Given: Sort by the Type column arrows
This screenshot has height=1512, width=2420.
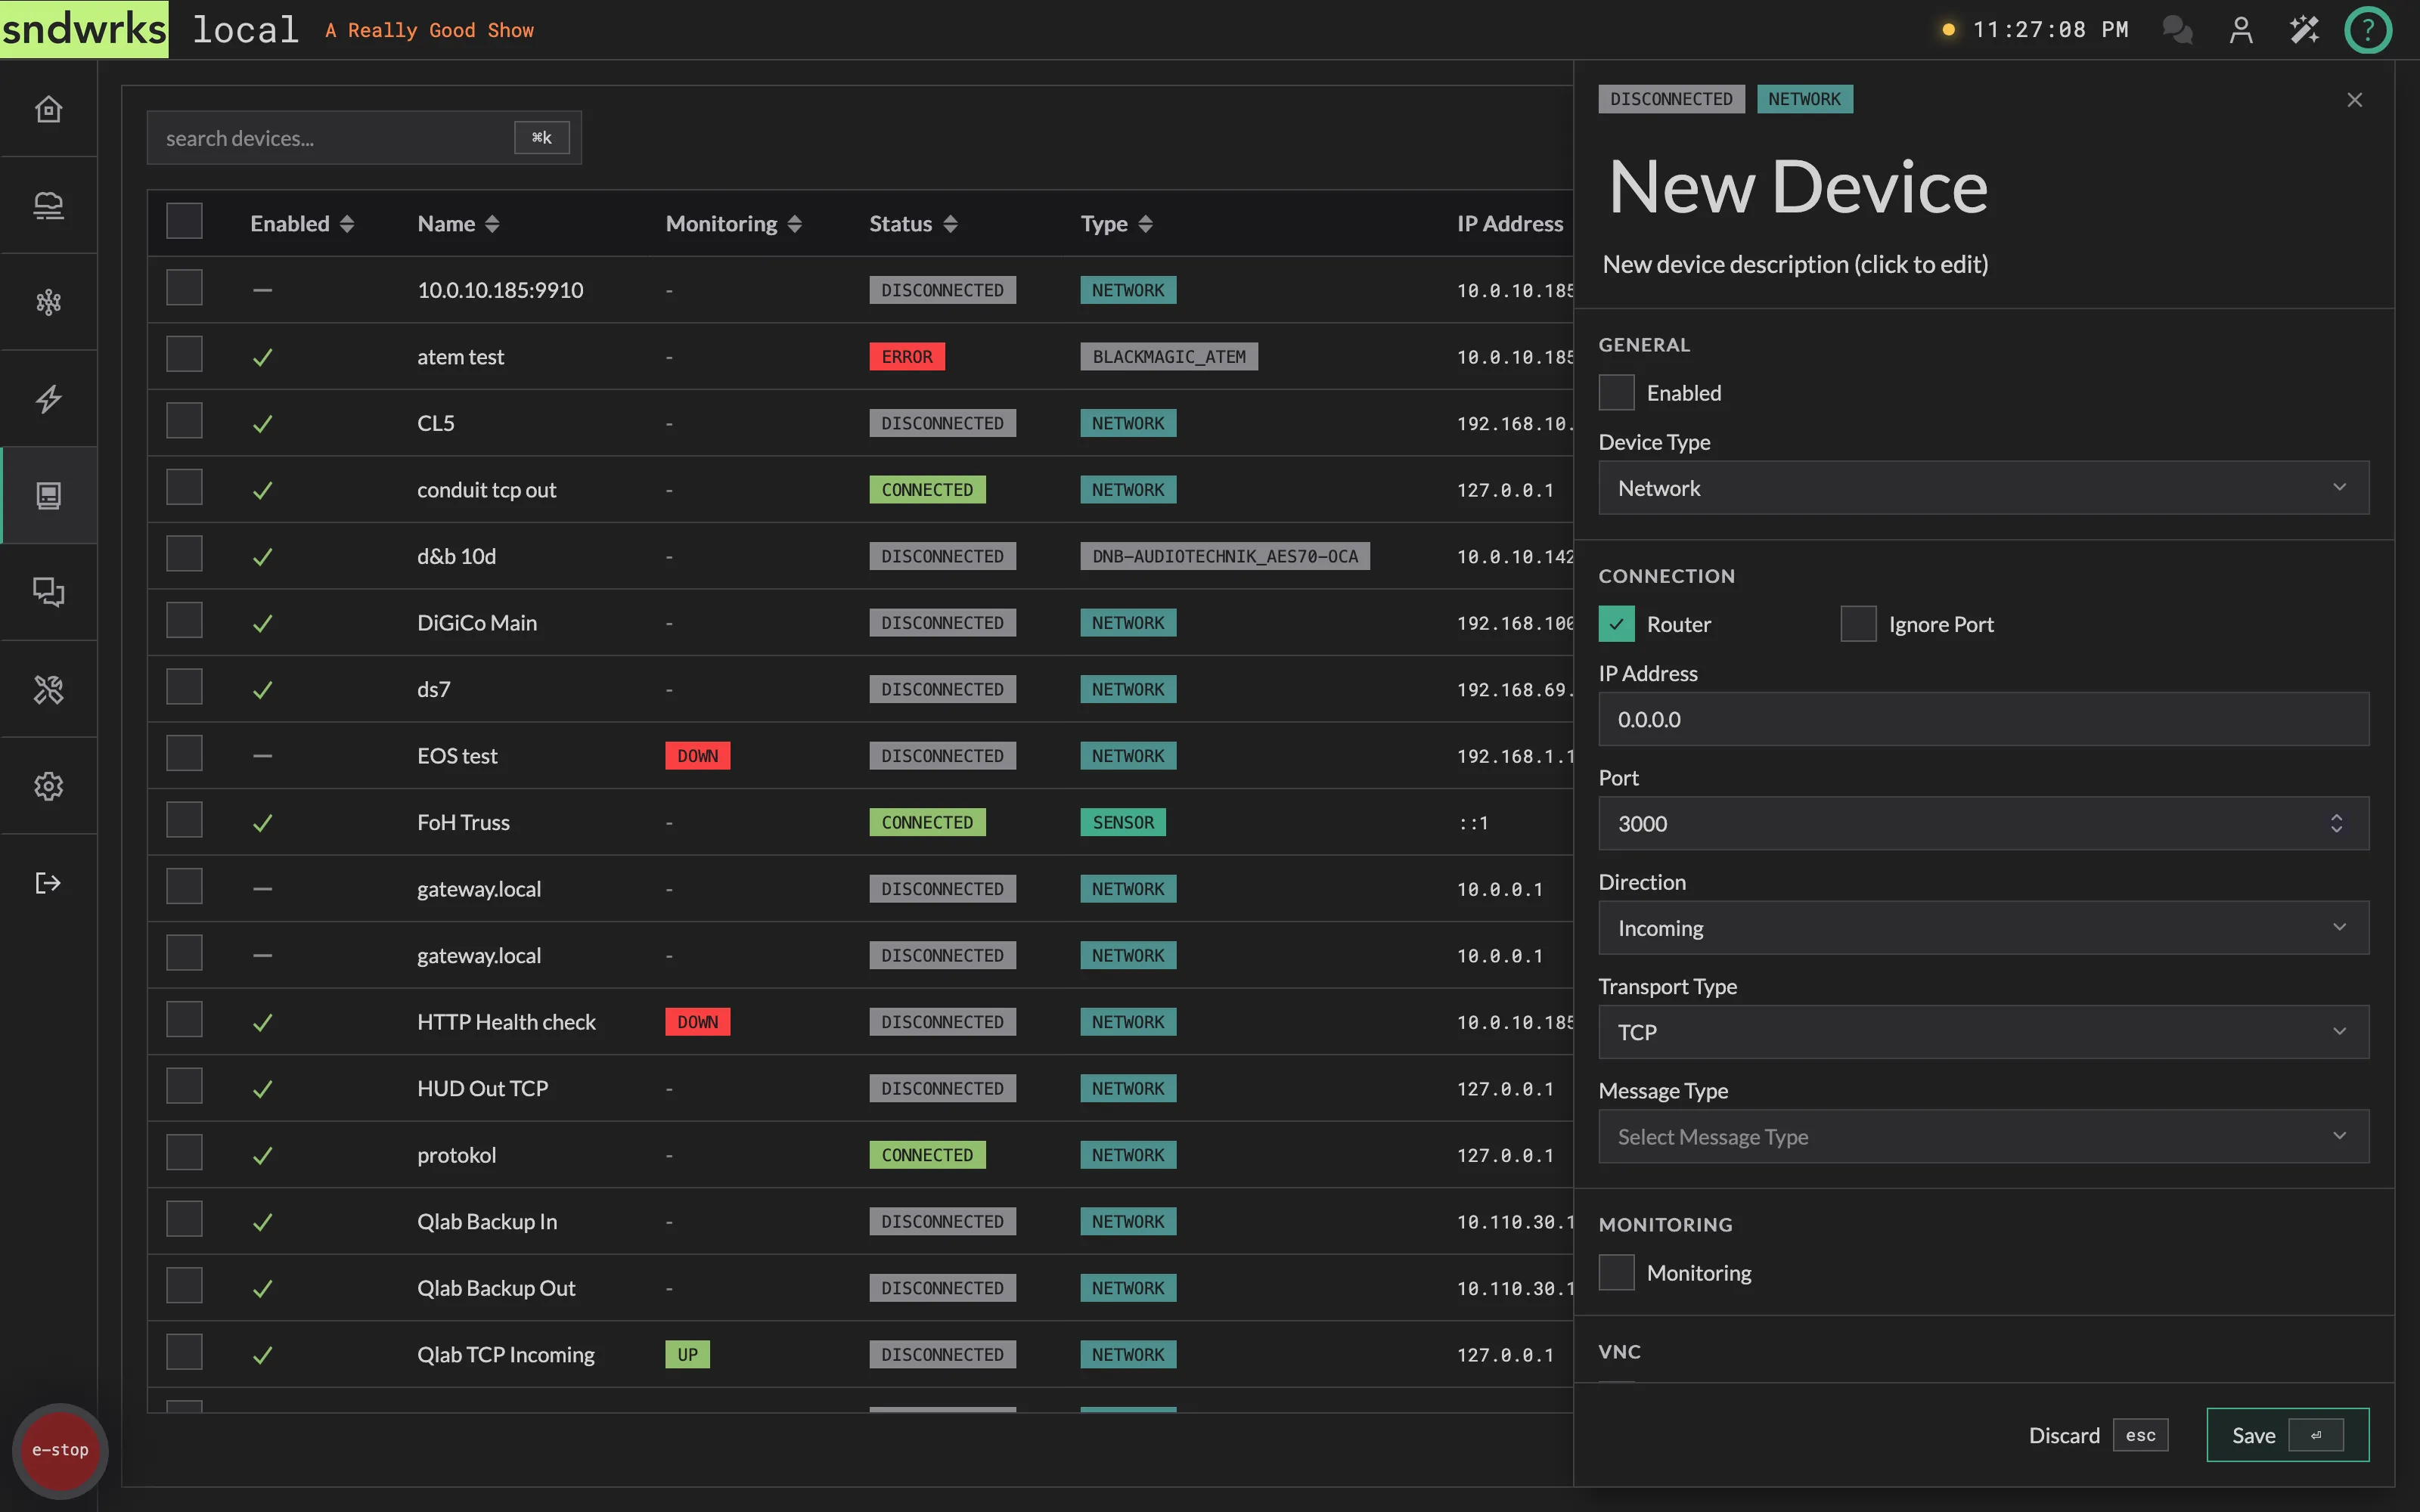Looking at the screenshot, I should [1146, 224].
